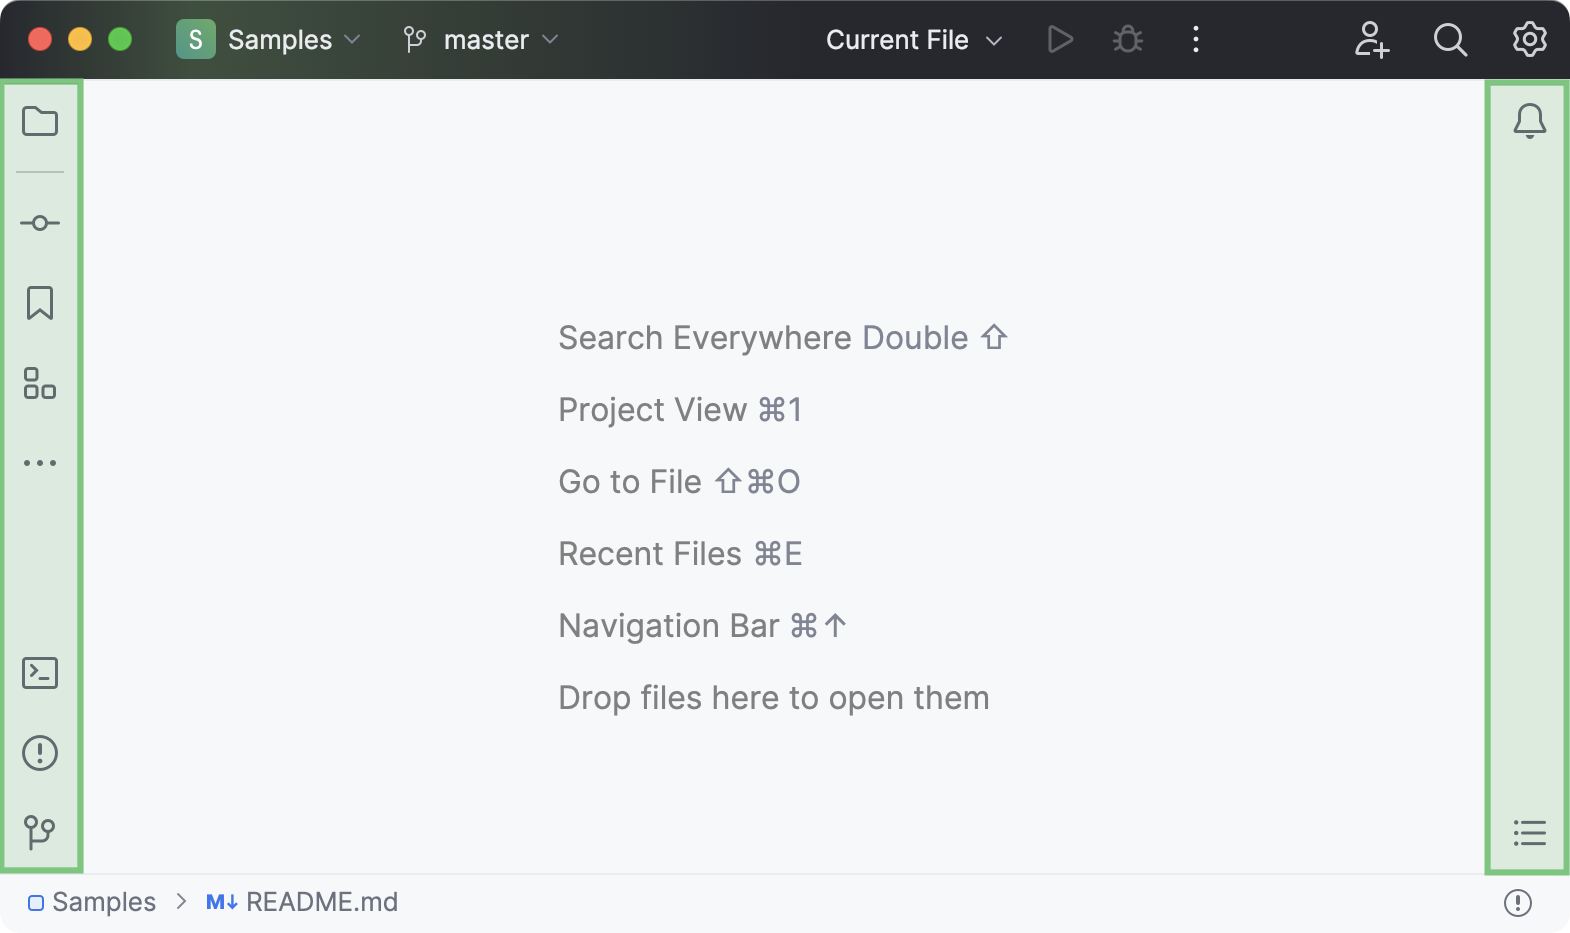Viewport: 1570px width, 933px height.
Task: Open Search Everywhere magnifier
Action: [x=1450, y=40]
